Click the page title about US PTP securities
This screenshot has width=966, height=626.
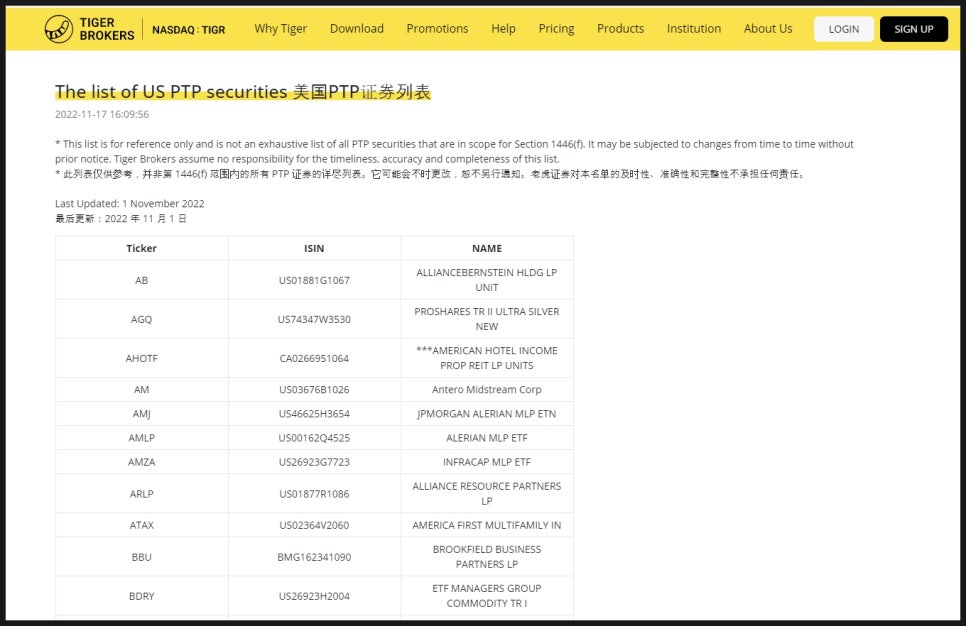pyautogui.click(x=243, y=92)
